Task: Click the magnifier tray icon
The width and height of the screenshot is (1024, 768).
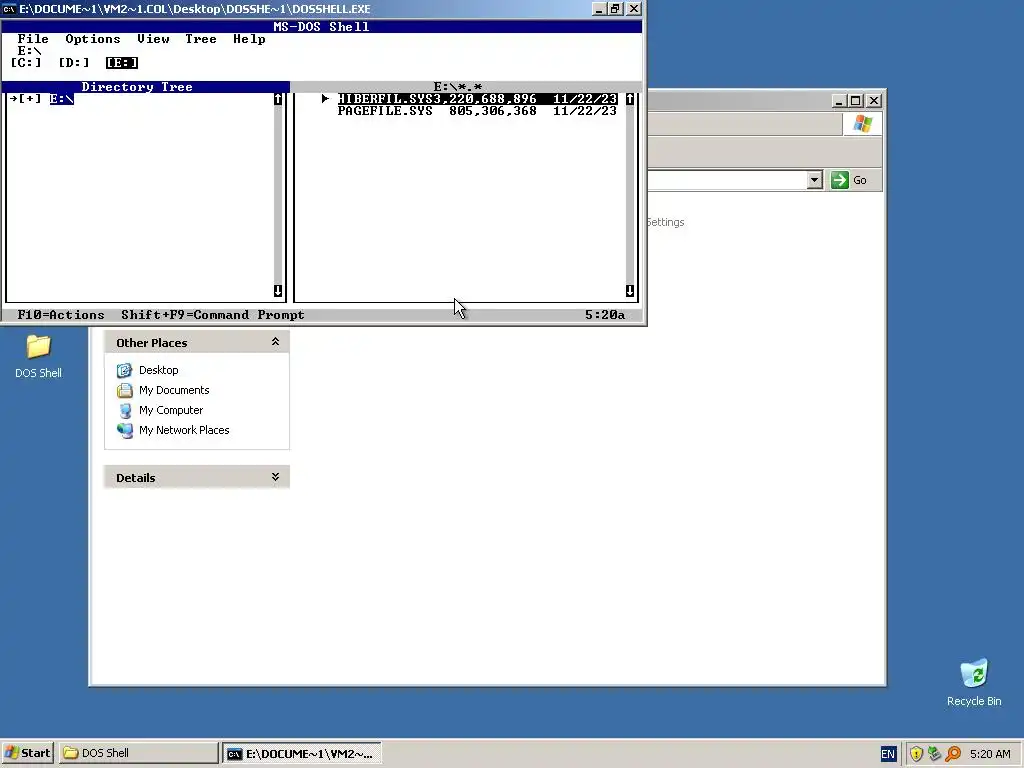Action: pyautogui.click(x=953, y=754)
